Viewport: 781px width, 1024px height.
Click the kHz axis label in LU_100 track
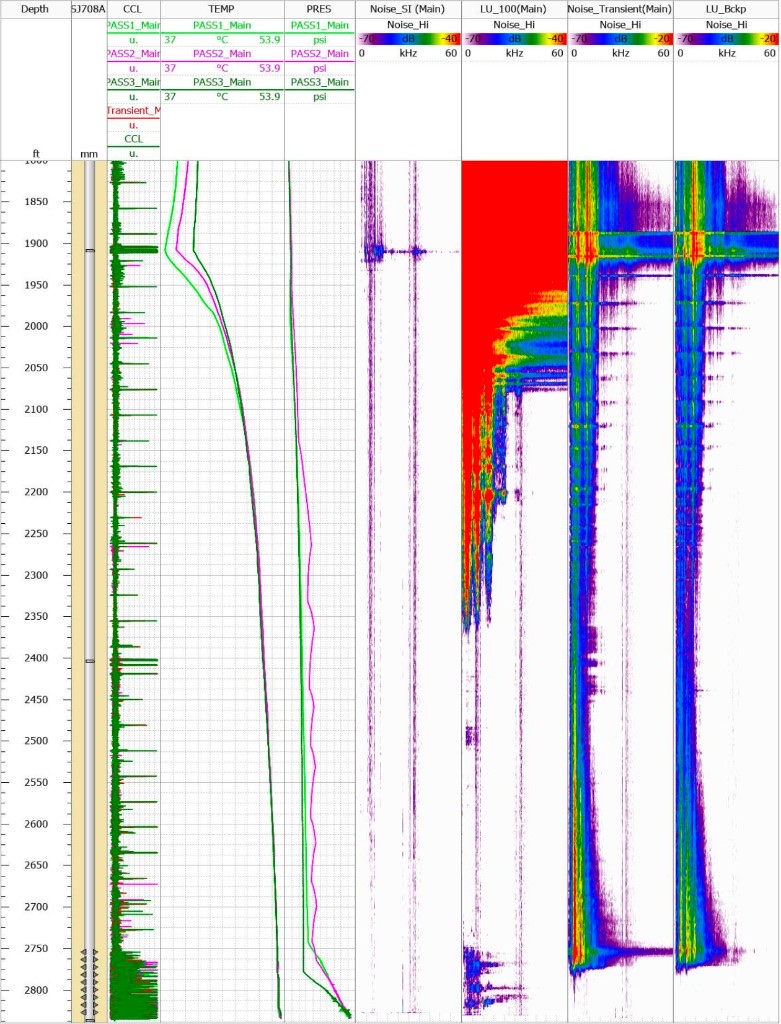(x=514, y=54)
